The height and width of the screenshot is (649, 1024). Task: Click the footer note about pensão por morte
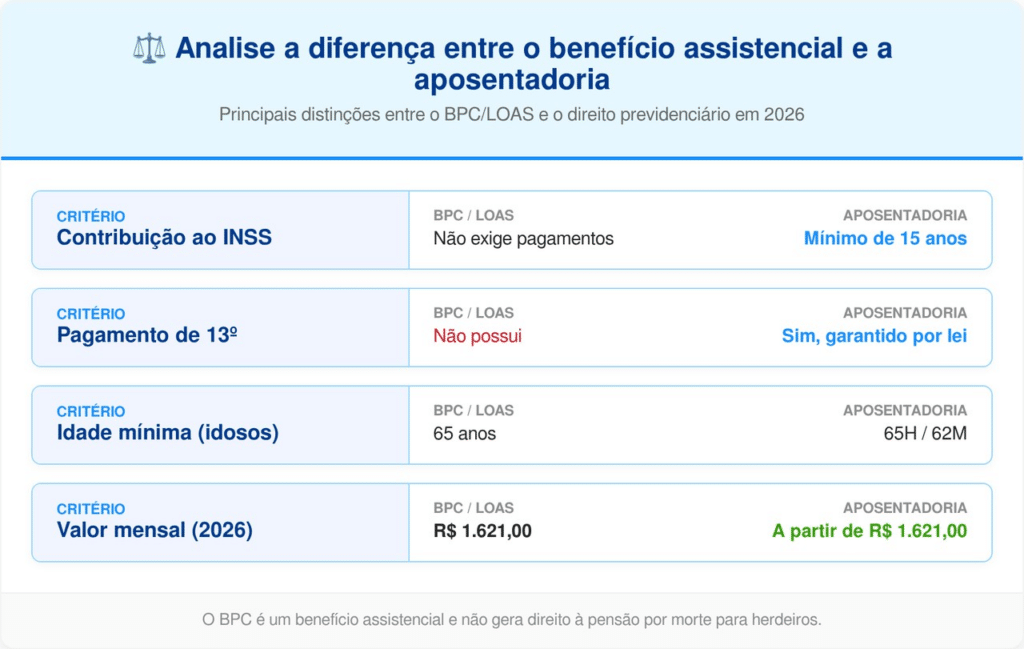point(511,620)
